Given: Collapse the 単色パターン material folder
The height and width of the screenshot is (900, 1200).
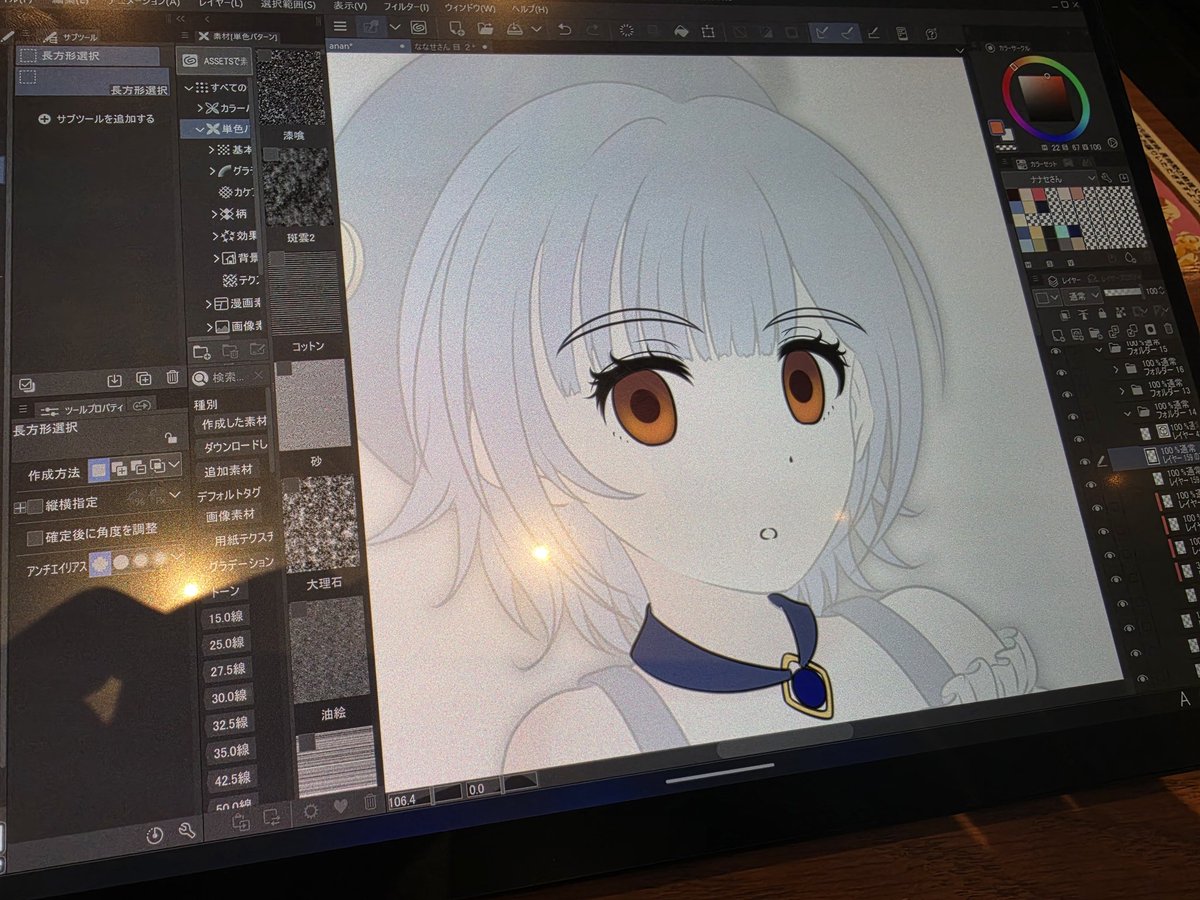Looking at the screenshot, I should tap(199, 129).
